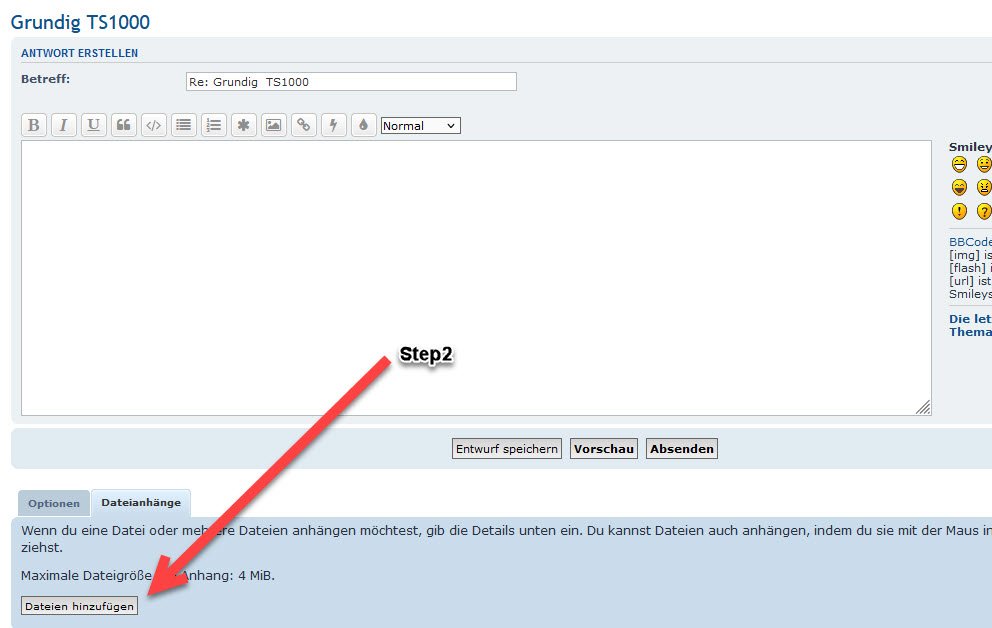Click the Entwurf speichern button

point(507,449)
